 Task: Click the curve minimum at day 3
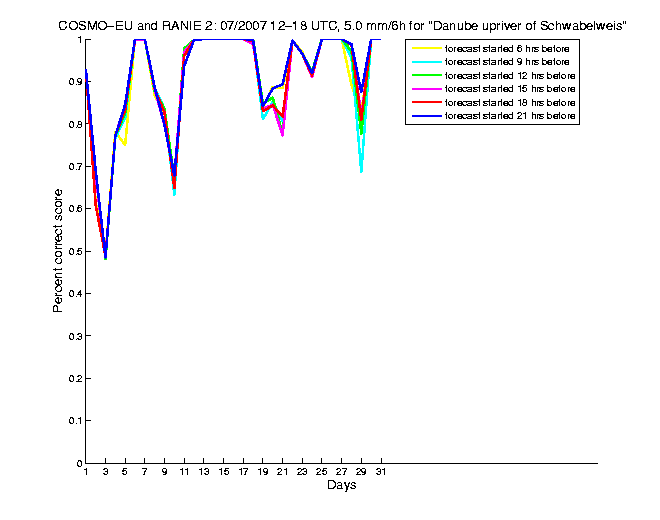click(x=105, y=258)
